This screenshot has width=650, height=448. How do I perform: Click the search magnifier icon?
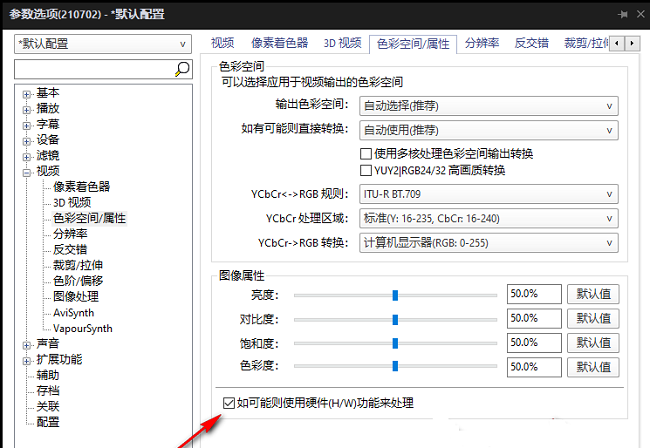182,69
